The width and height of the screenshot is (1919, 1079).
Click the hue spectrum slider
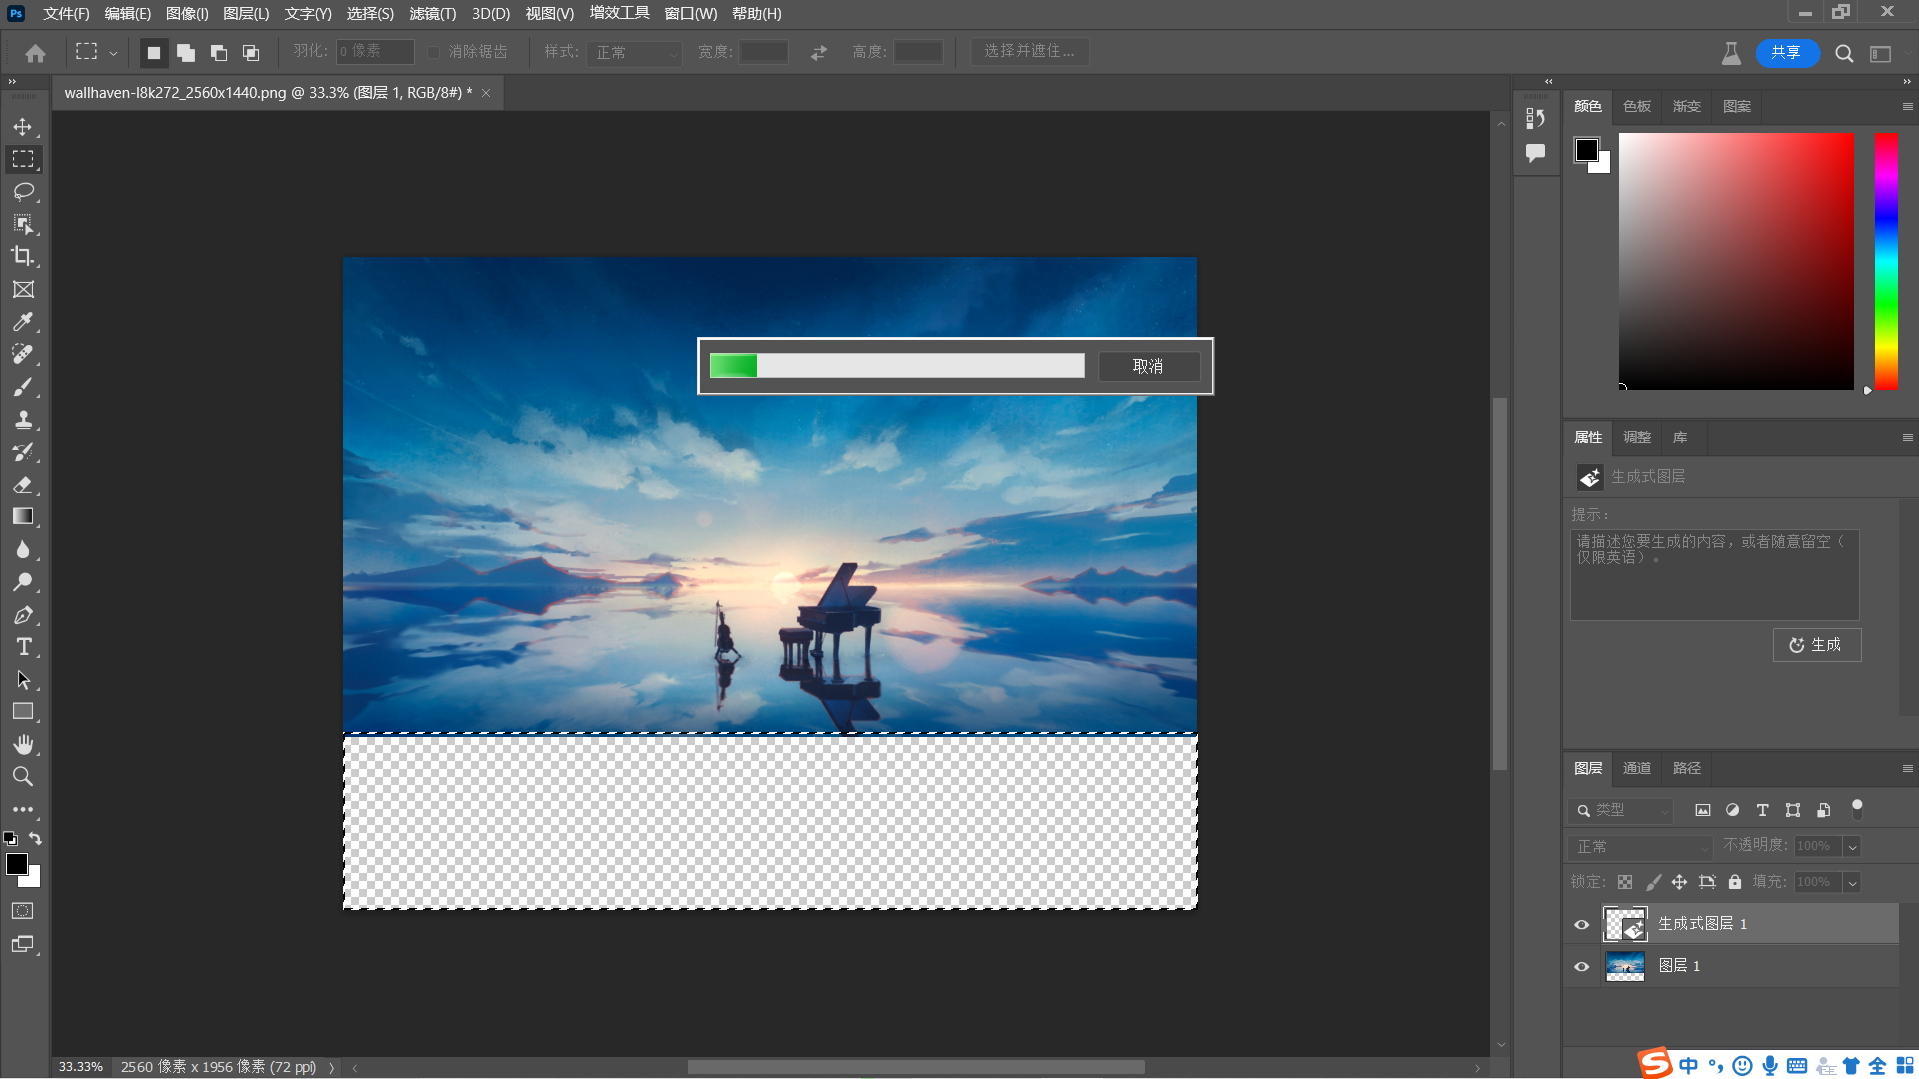1886,261
